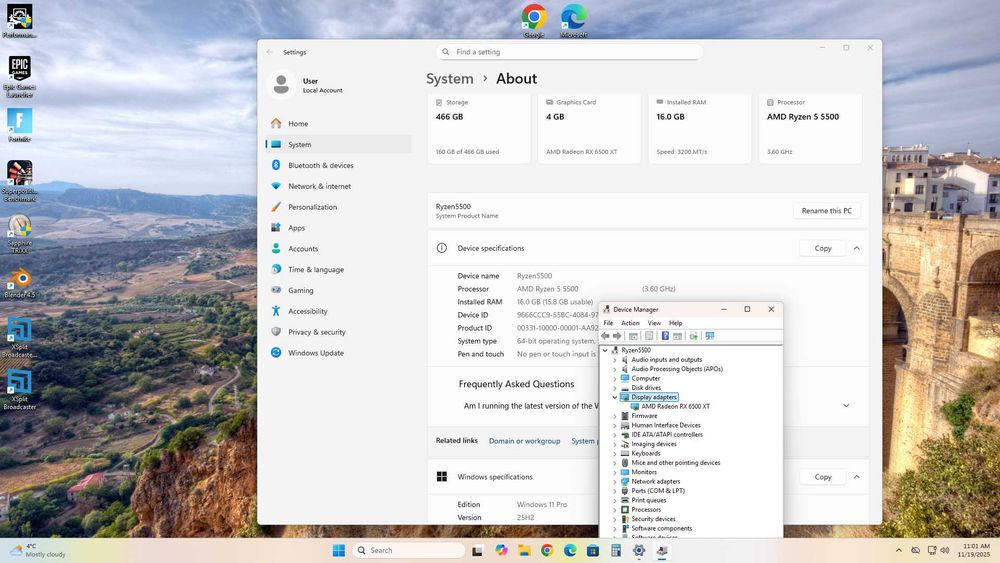Expand the running latest version FAQ question
The image size is (1000, 563).
coord(846,406)
